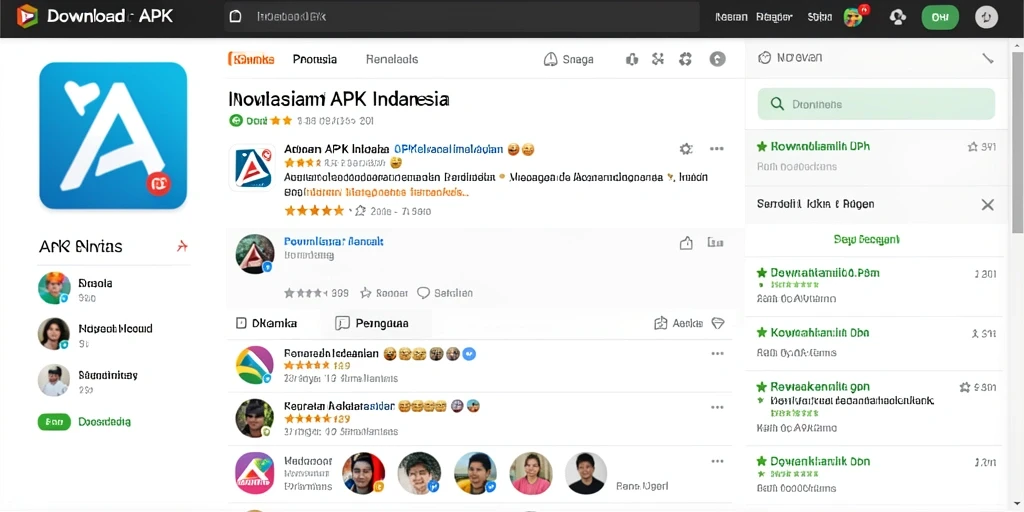Switch to the Pronusia tab
The height and width of the screenshot is (512, 1024).
pos(315,59)
